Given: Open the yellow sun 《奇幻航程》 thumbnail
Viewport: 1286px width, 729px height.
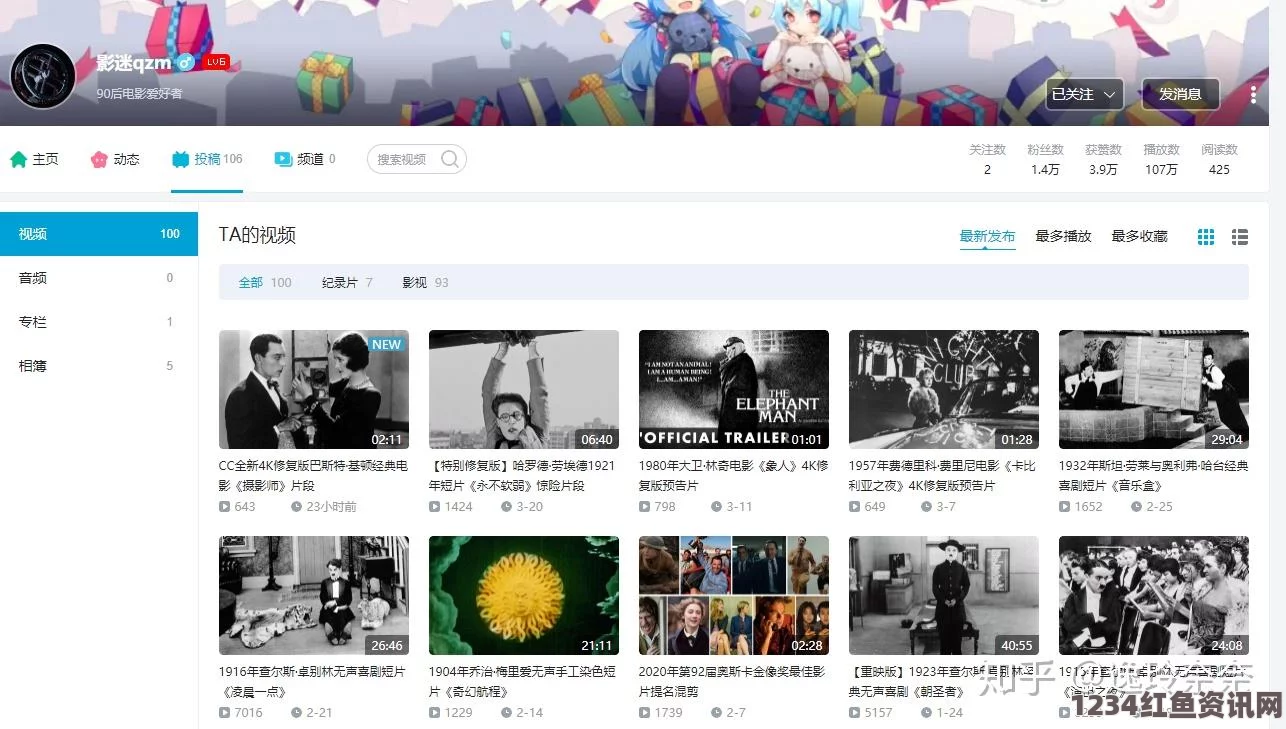Looking at the screenshot, I should click(x=524, y=595).
